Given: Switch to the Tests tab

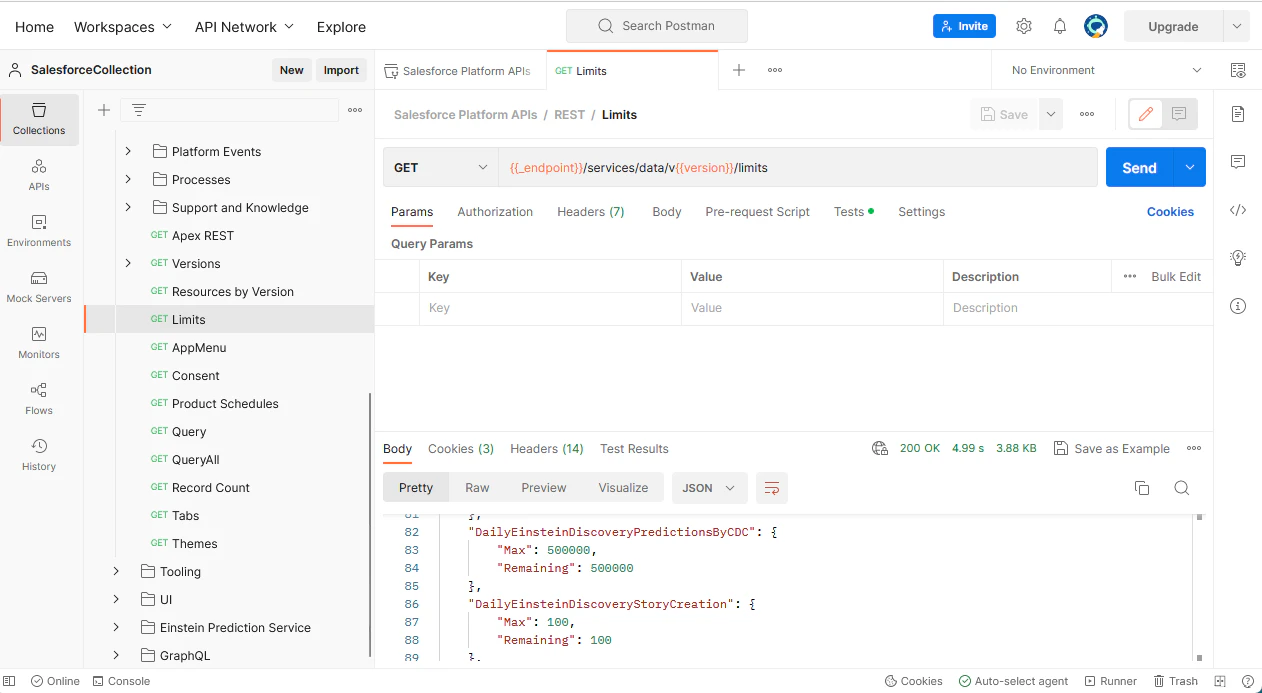Looking at the screenshot, I should (853, 212).
